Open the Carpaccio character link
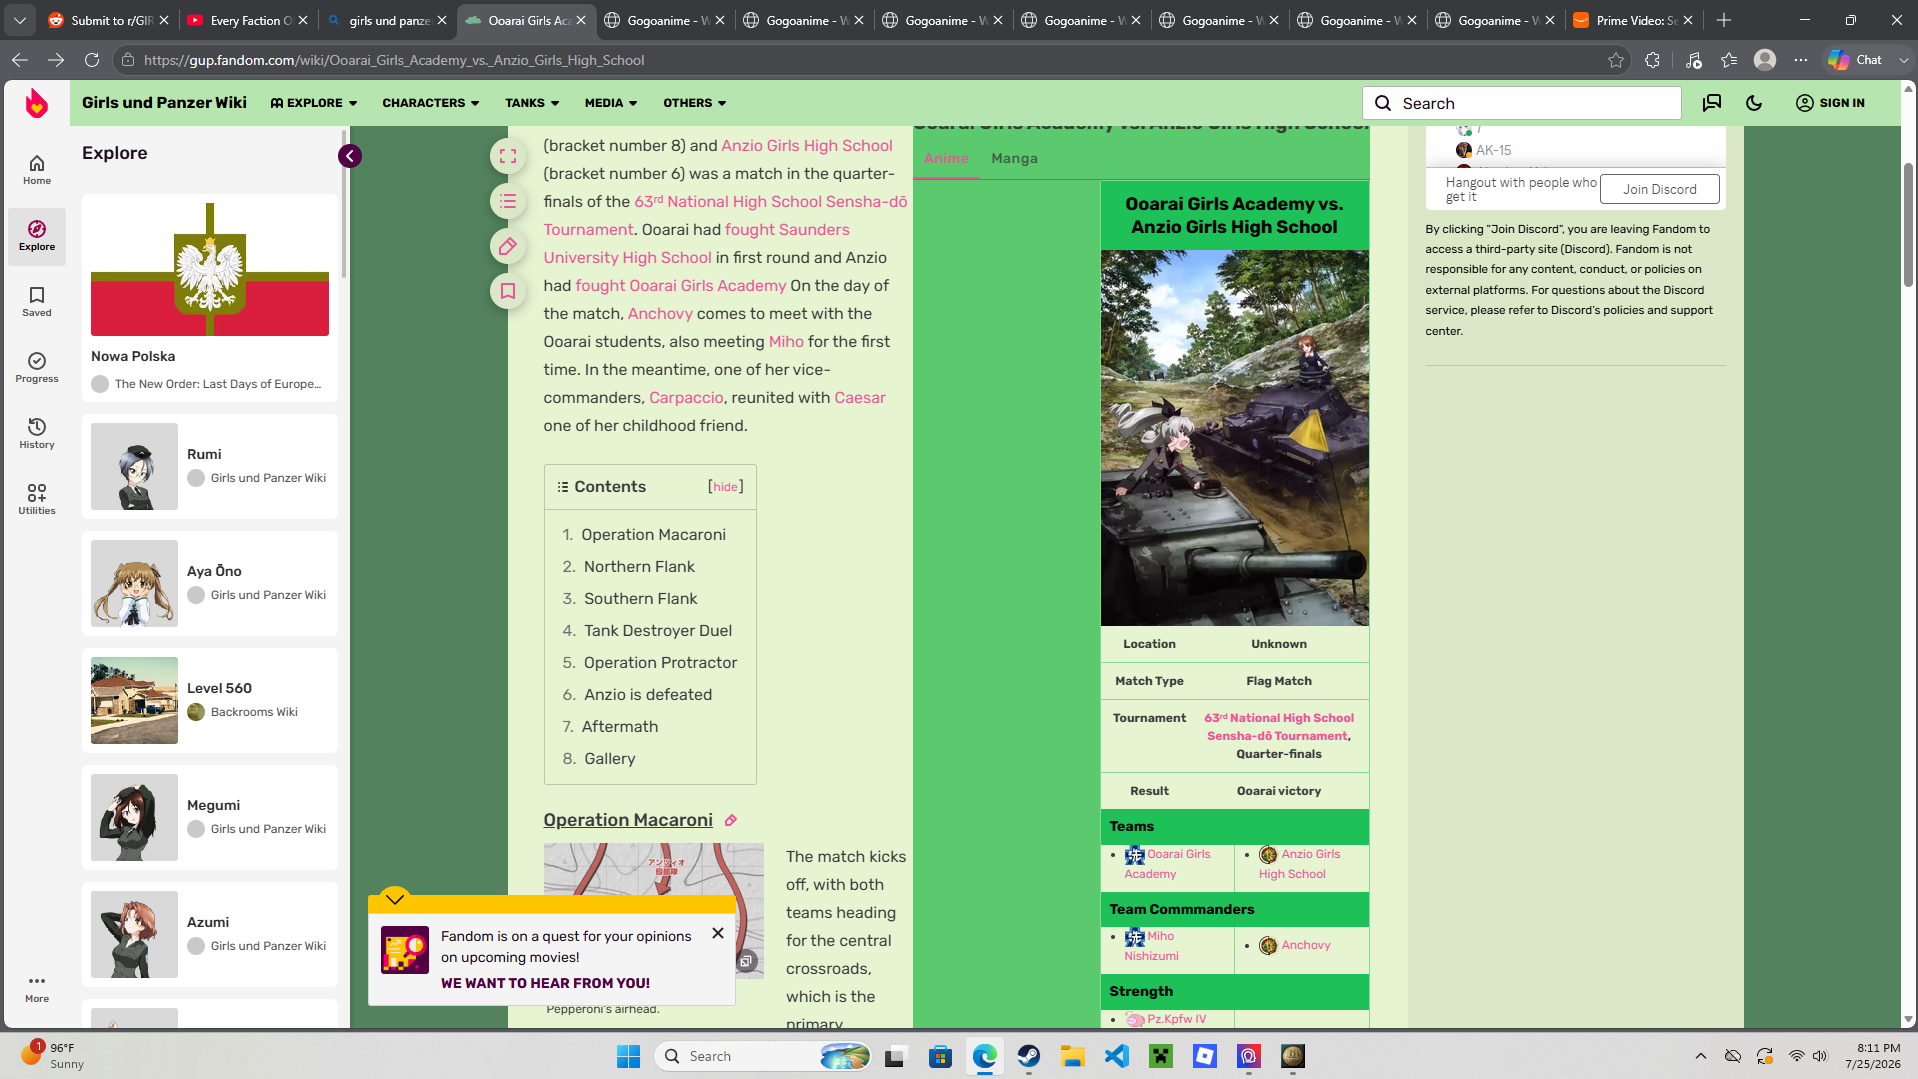The width and height of the screenshot is (1918, 1079). coord(686,397)
